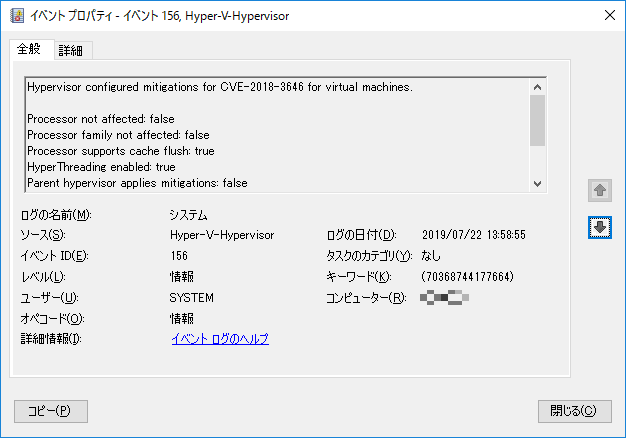
Task: Click the log name value システム
Action: pos(188,215)
